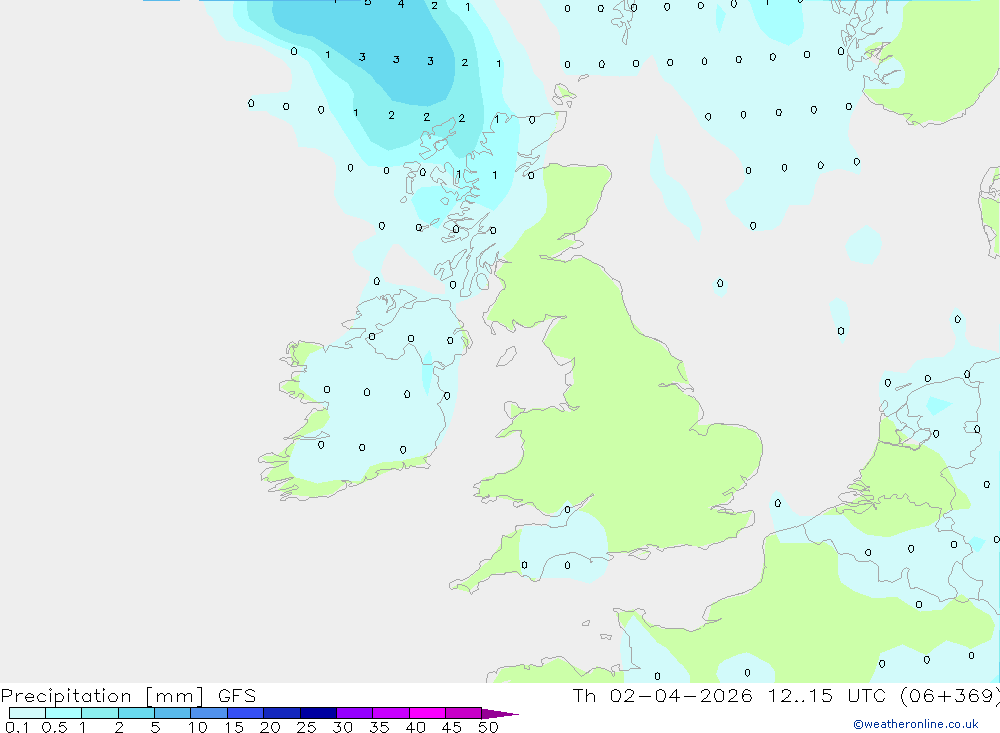Viewport: 1000px width, 733px height.
Task: Click the 35–40 mm purple legend swatch
Action: (391, 713)
